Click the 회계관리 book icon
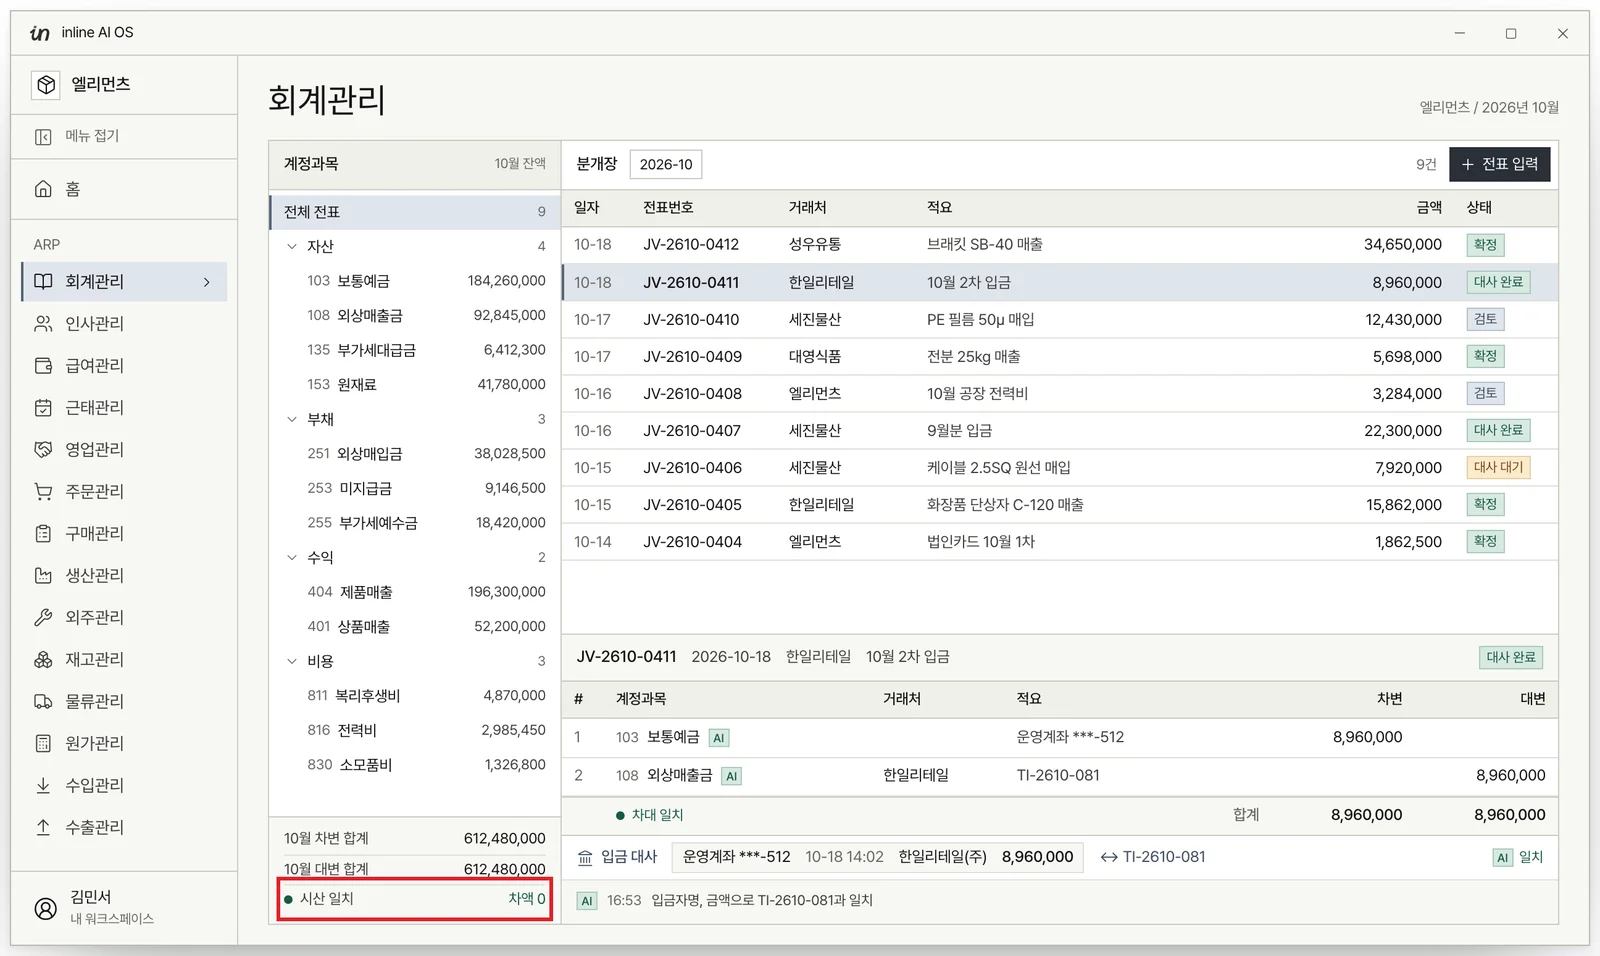Screen dimensions: 1600x956 point(43,282)
